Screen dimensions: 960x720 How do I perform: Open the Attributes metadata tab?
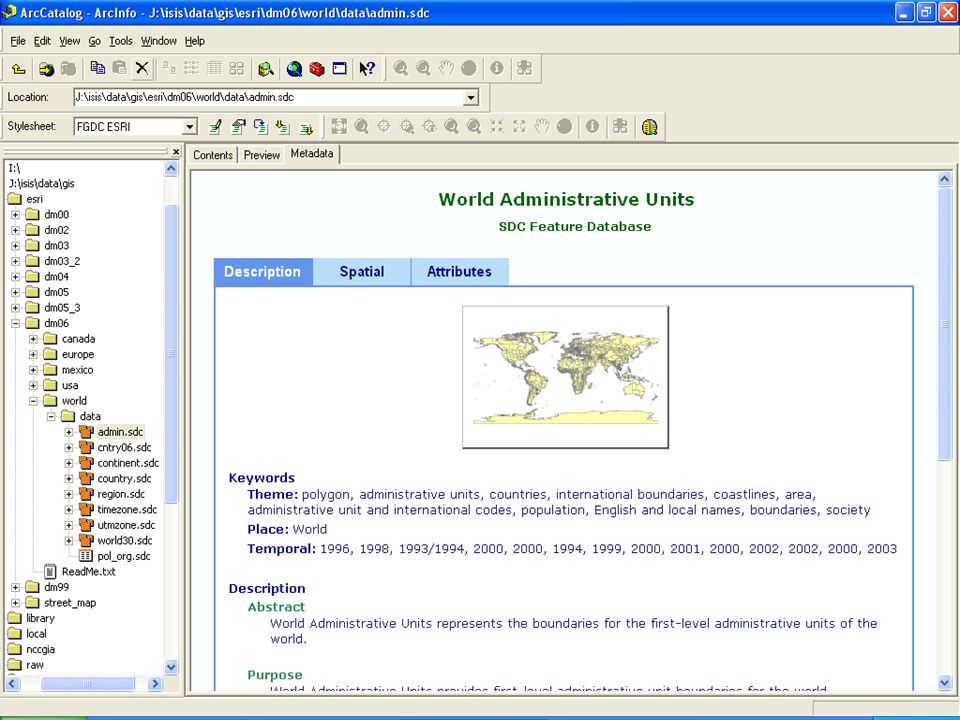point(459,272)
